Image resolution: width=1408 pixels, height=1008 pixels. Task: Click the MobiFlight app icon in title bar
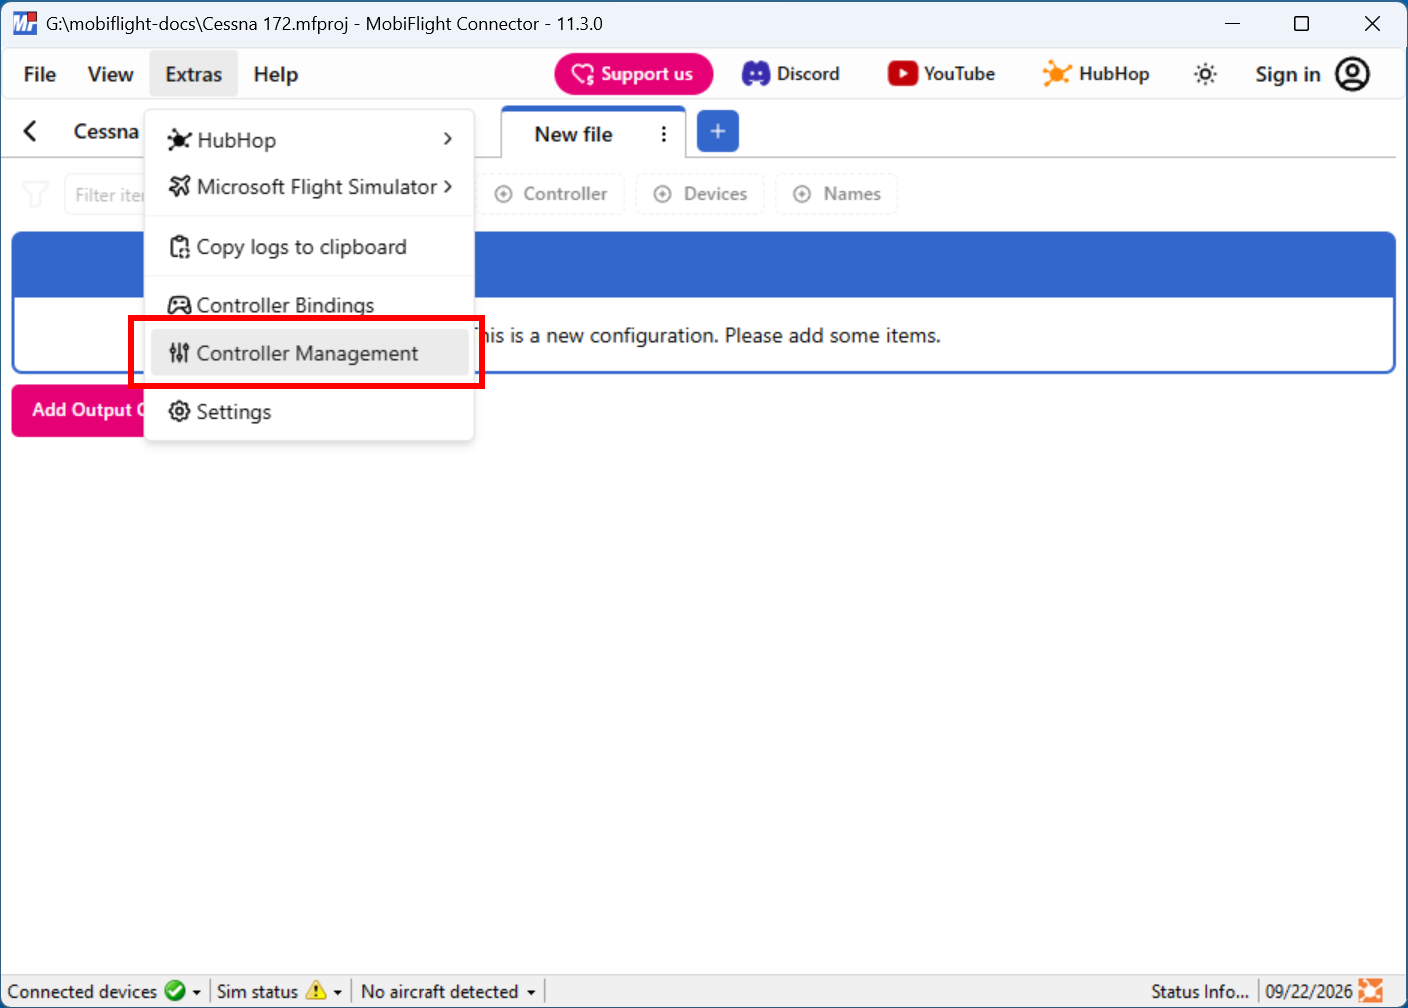[24, 23]
